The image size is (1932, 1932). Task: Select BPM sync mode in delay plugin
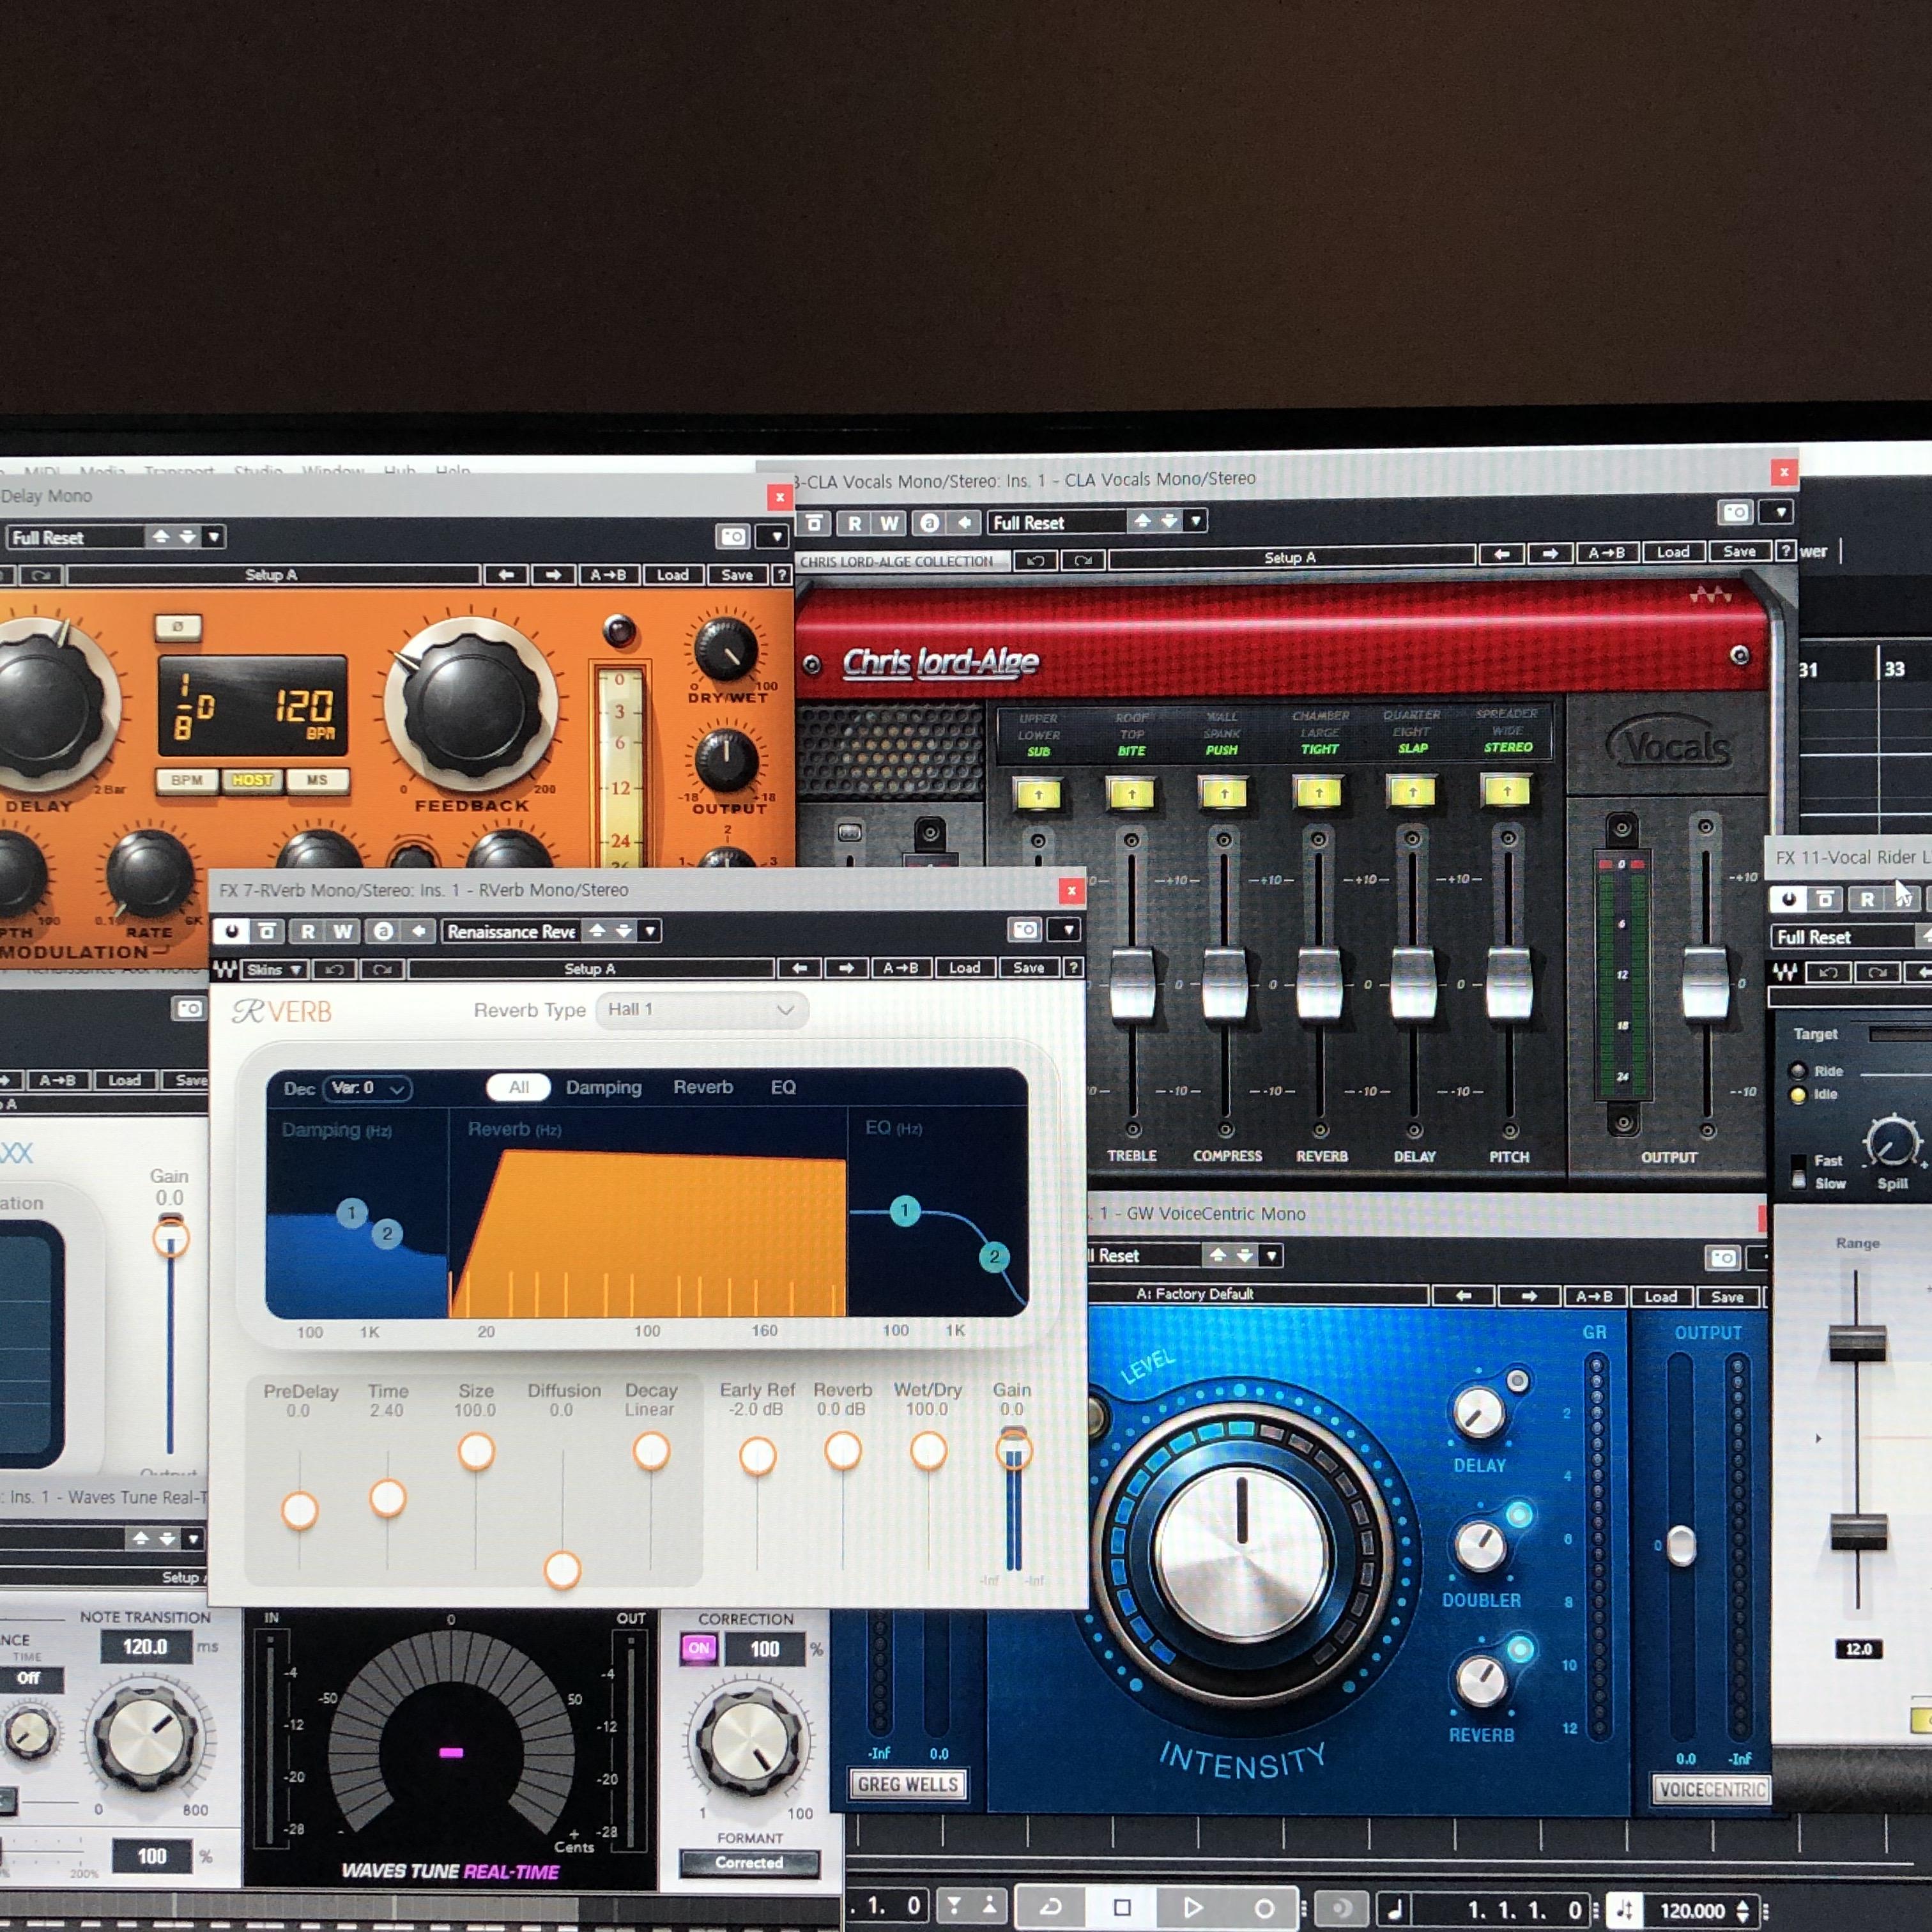pos(187,780)
